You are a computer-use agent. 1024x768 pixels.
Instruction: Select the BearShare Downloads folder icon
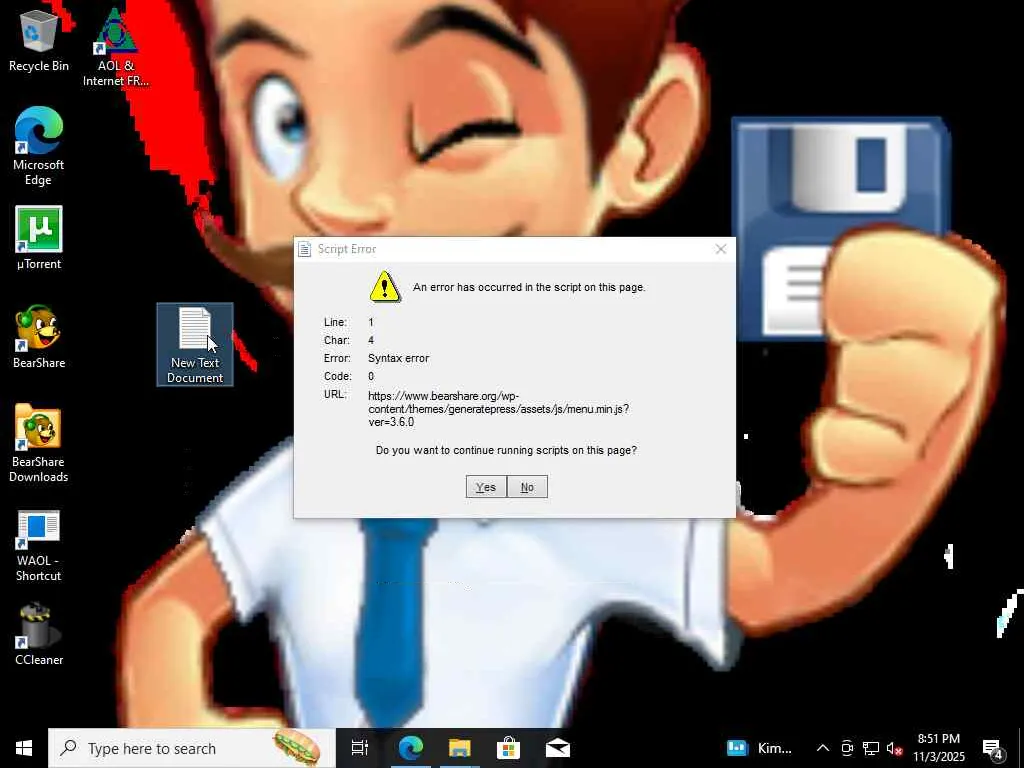click(39, 443)
